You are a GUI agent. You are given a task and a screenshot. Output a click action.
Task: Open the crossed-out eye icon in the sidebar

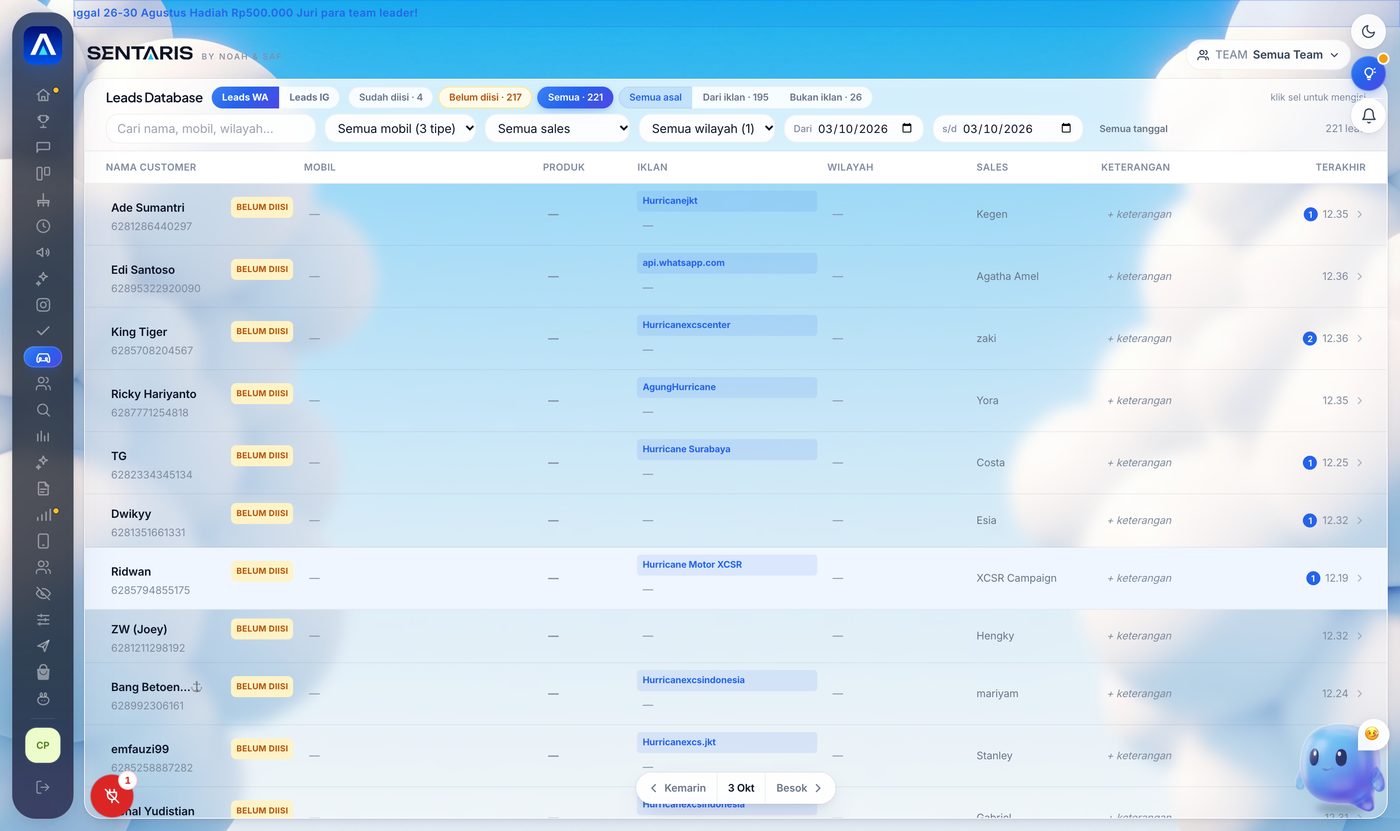click(x=43, y=593)
